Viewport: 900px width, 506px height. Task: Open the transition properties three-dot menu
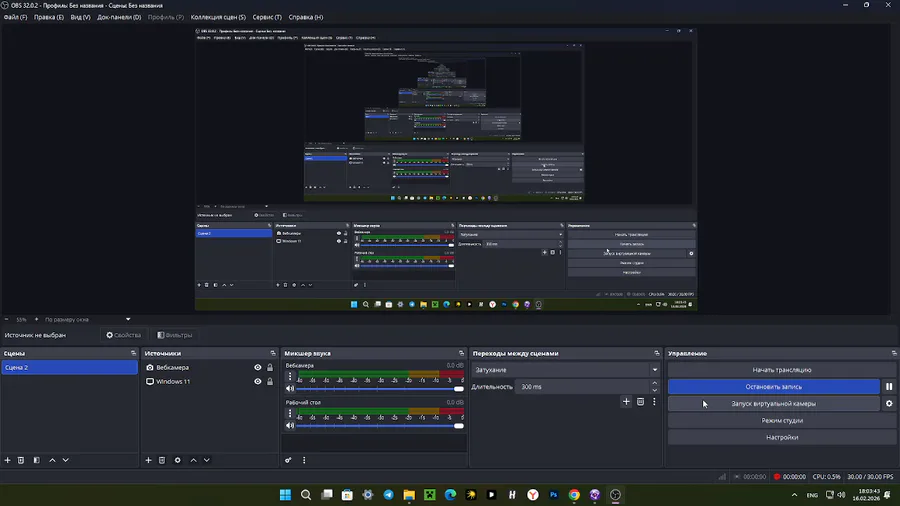654,402
